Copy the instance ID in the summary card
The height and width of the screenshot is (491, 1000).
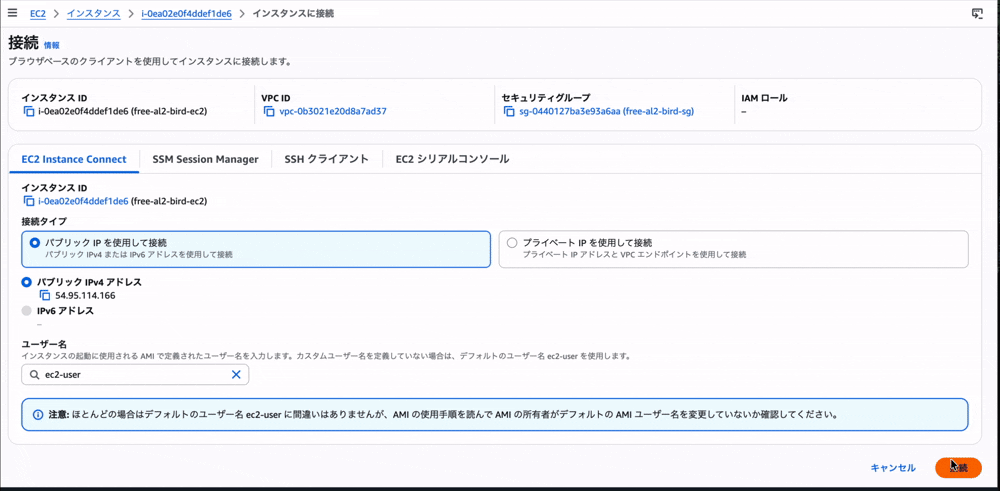[28, 112]
